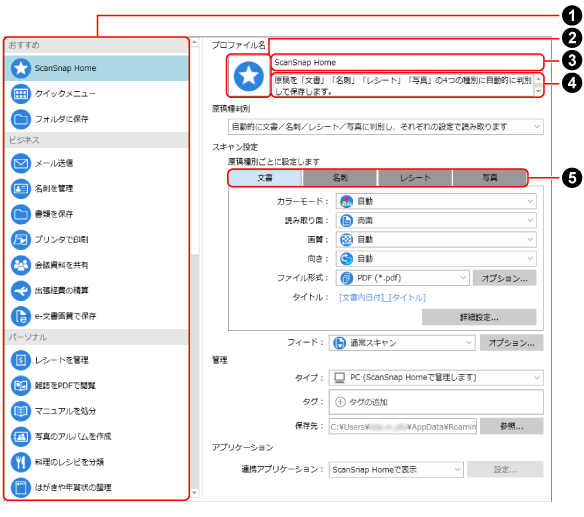Switch to the レシート tab
This screenshot has width=584, height=517.
[415, 178]
